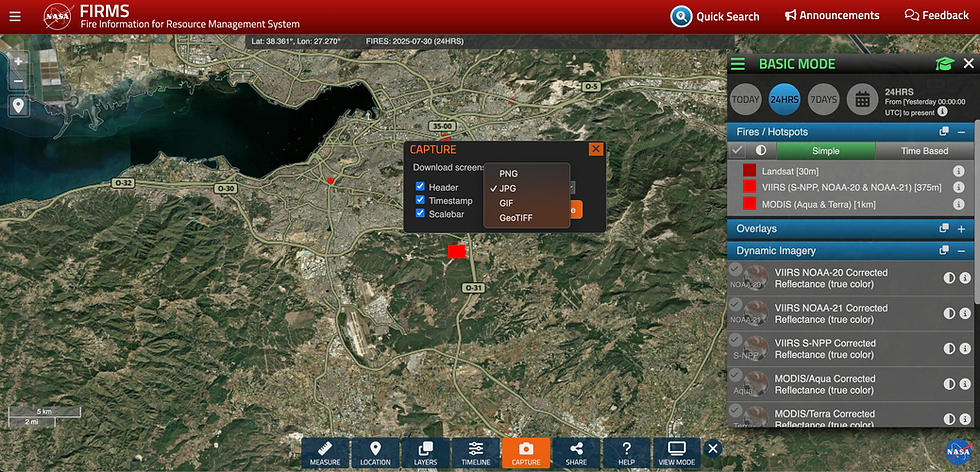
Task: Click the large red fire hotspot square
Action: (x=457, y=251)
